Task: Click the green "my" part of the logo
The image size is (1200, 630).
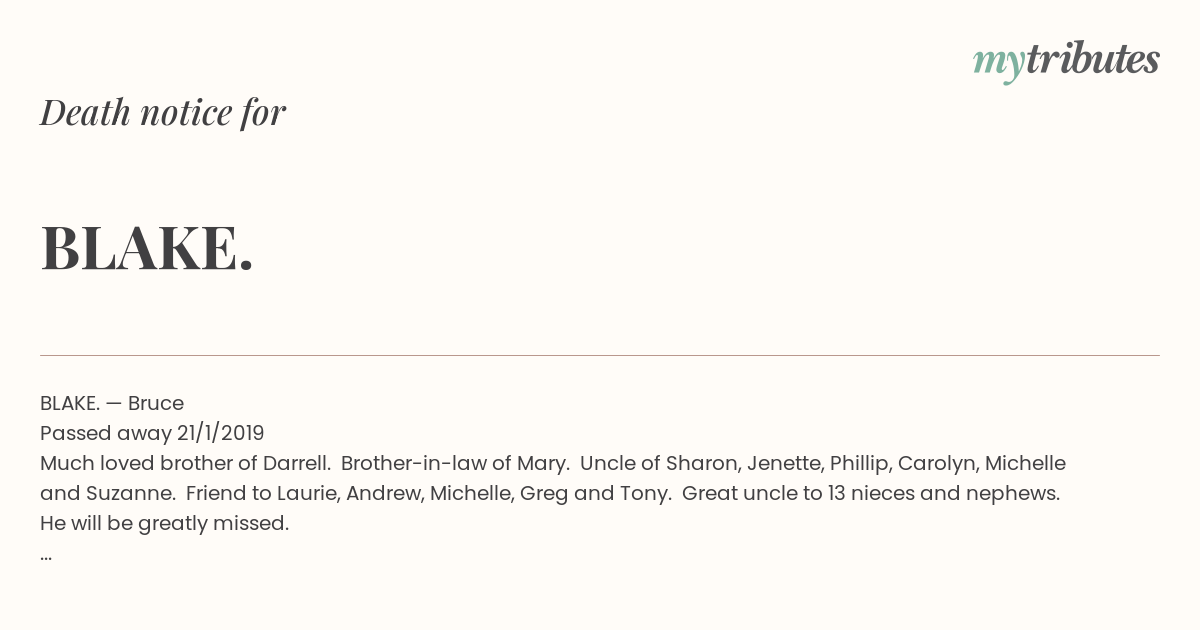Action: [x=998, y=65]
